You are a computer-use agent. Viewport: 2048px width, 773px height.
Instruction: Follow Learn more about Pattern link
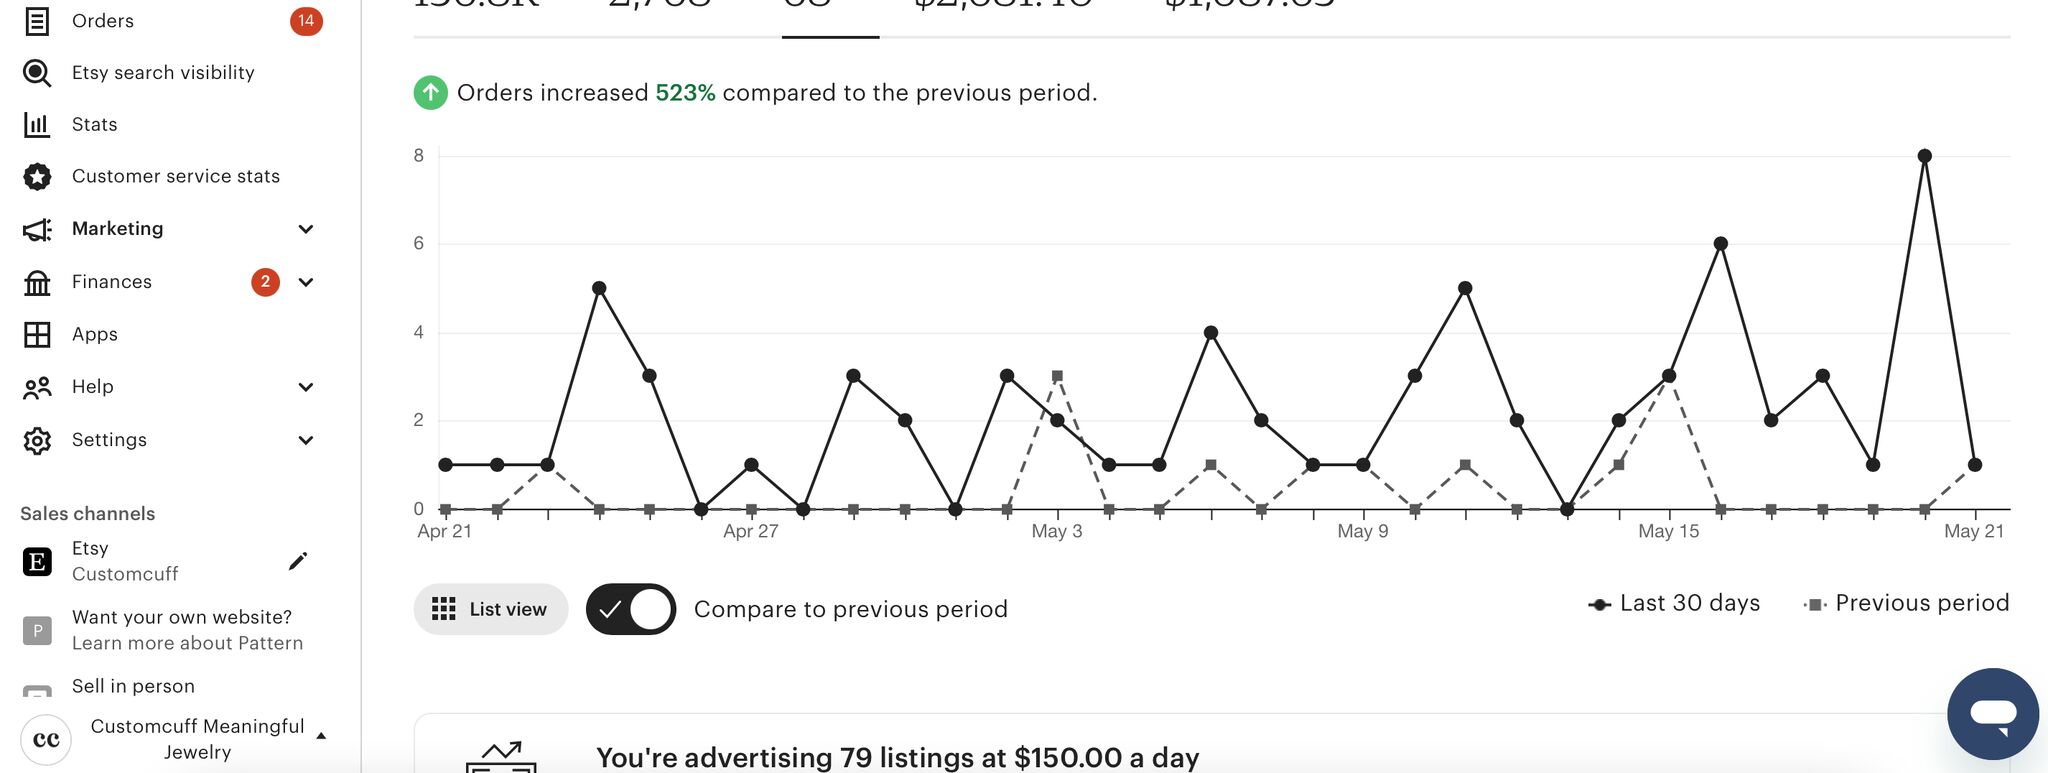[x=187, y=643]
